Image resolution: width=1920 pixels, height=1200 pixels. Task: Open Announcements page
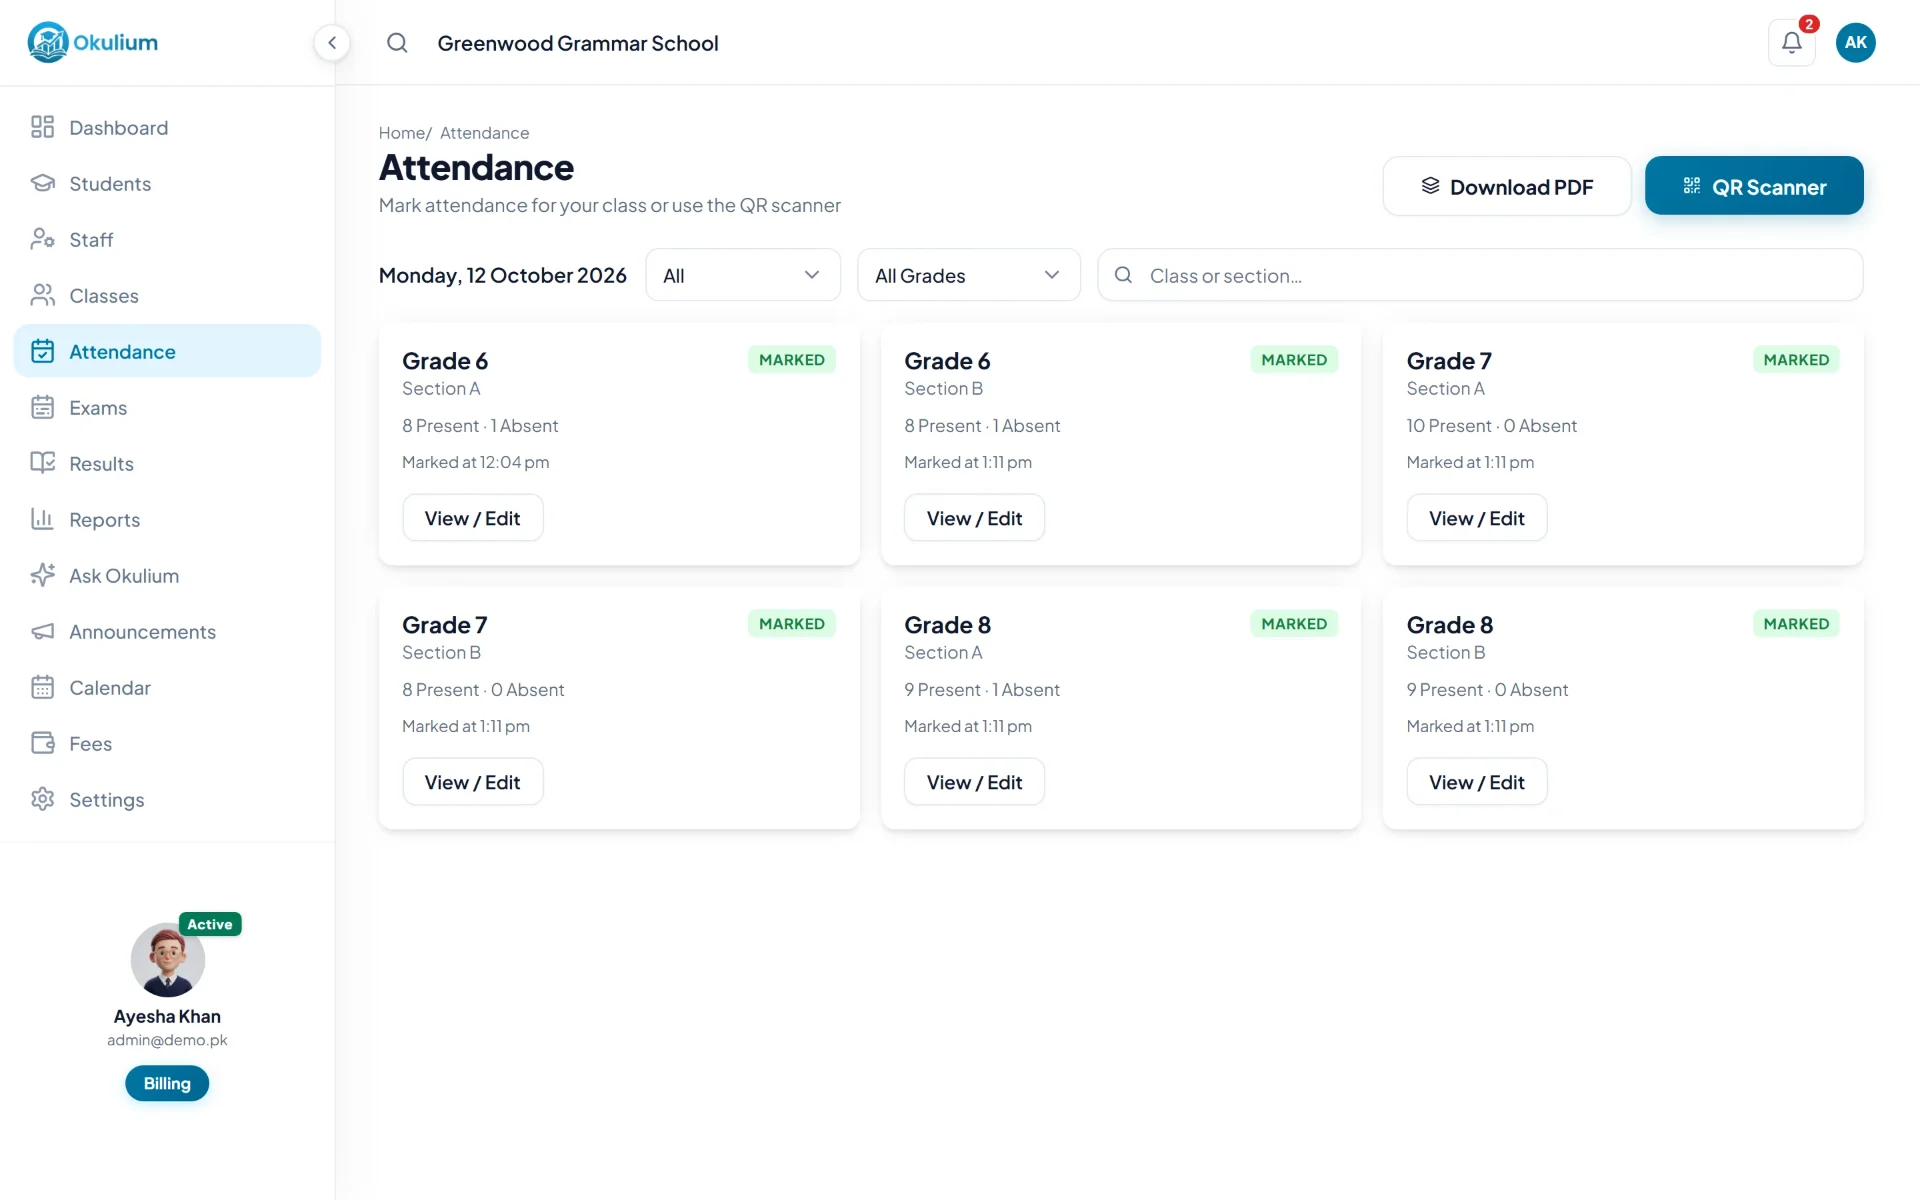[167, 632]
